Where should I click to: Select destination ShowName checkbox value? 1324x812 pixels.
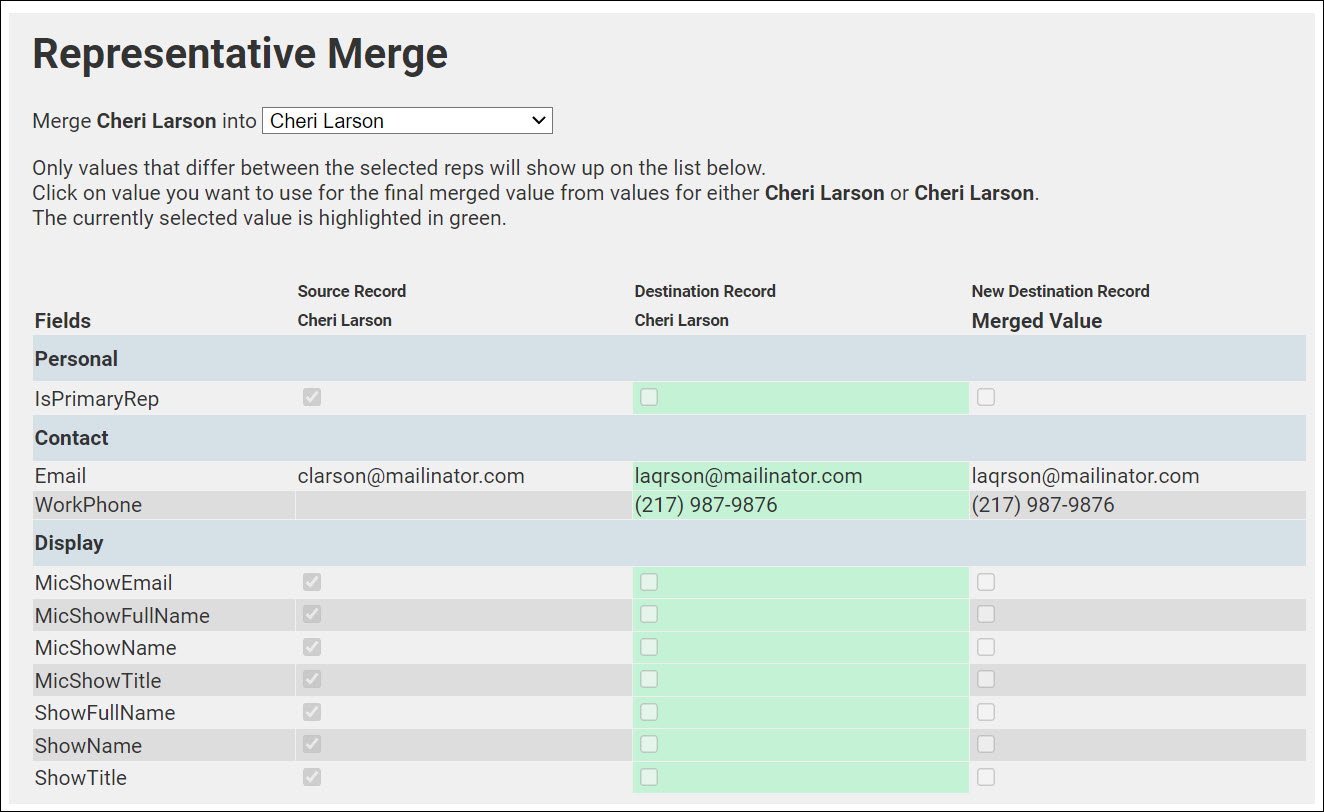point(649,745)
